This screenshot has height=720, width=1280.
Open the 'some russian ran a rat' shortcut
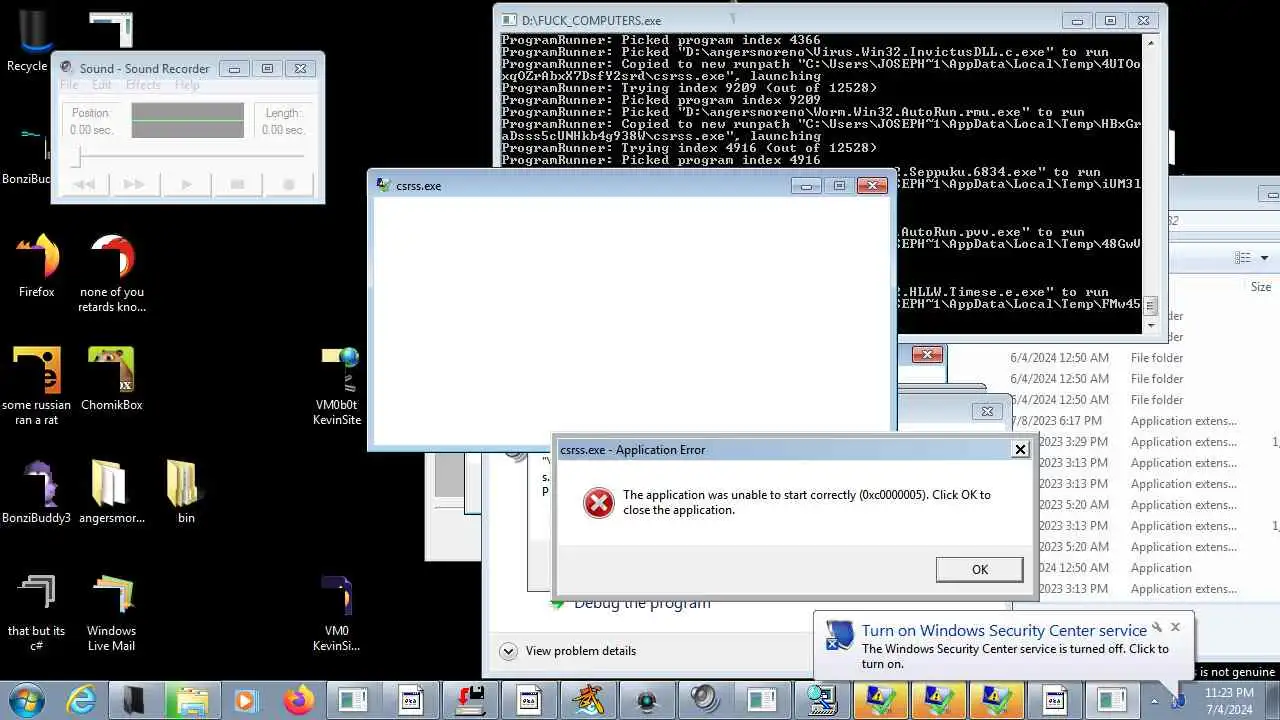tap(37, 385)
